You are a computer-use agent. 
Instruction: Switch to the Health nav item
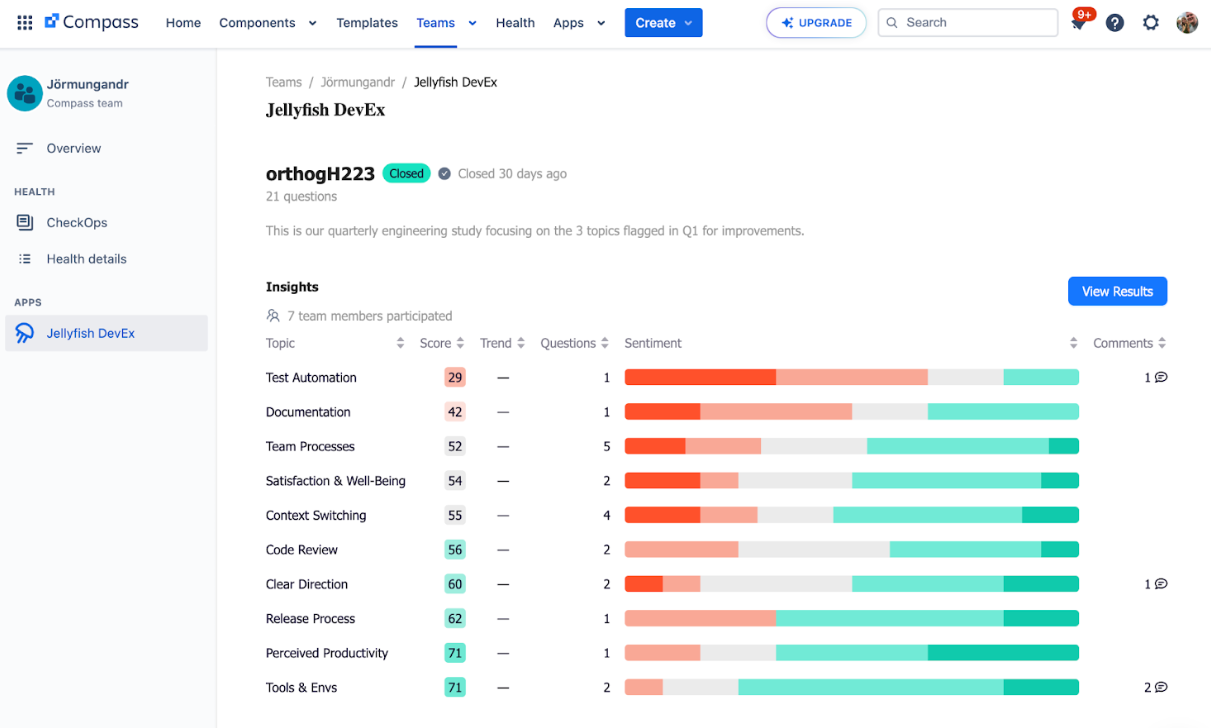click(x=515, y=22)
